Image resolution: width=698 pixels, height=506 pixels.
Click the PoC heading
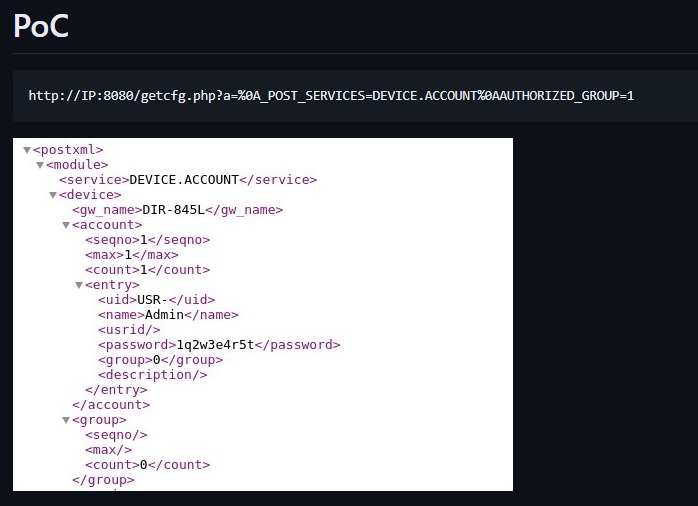point(41,26)
